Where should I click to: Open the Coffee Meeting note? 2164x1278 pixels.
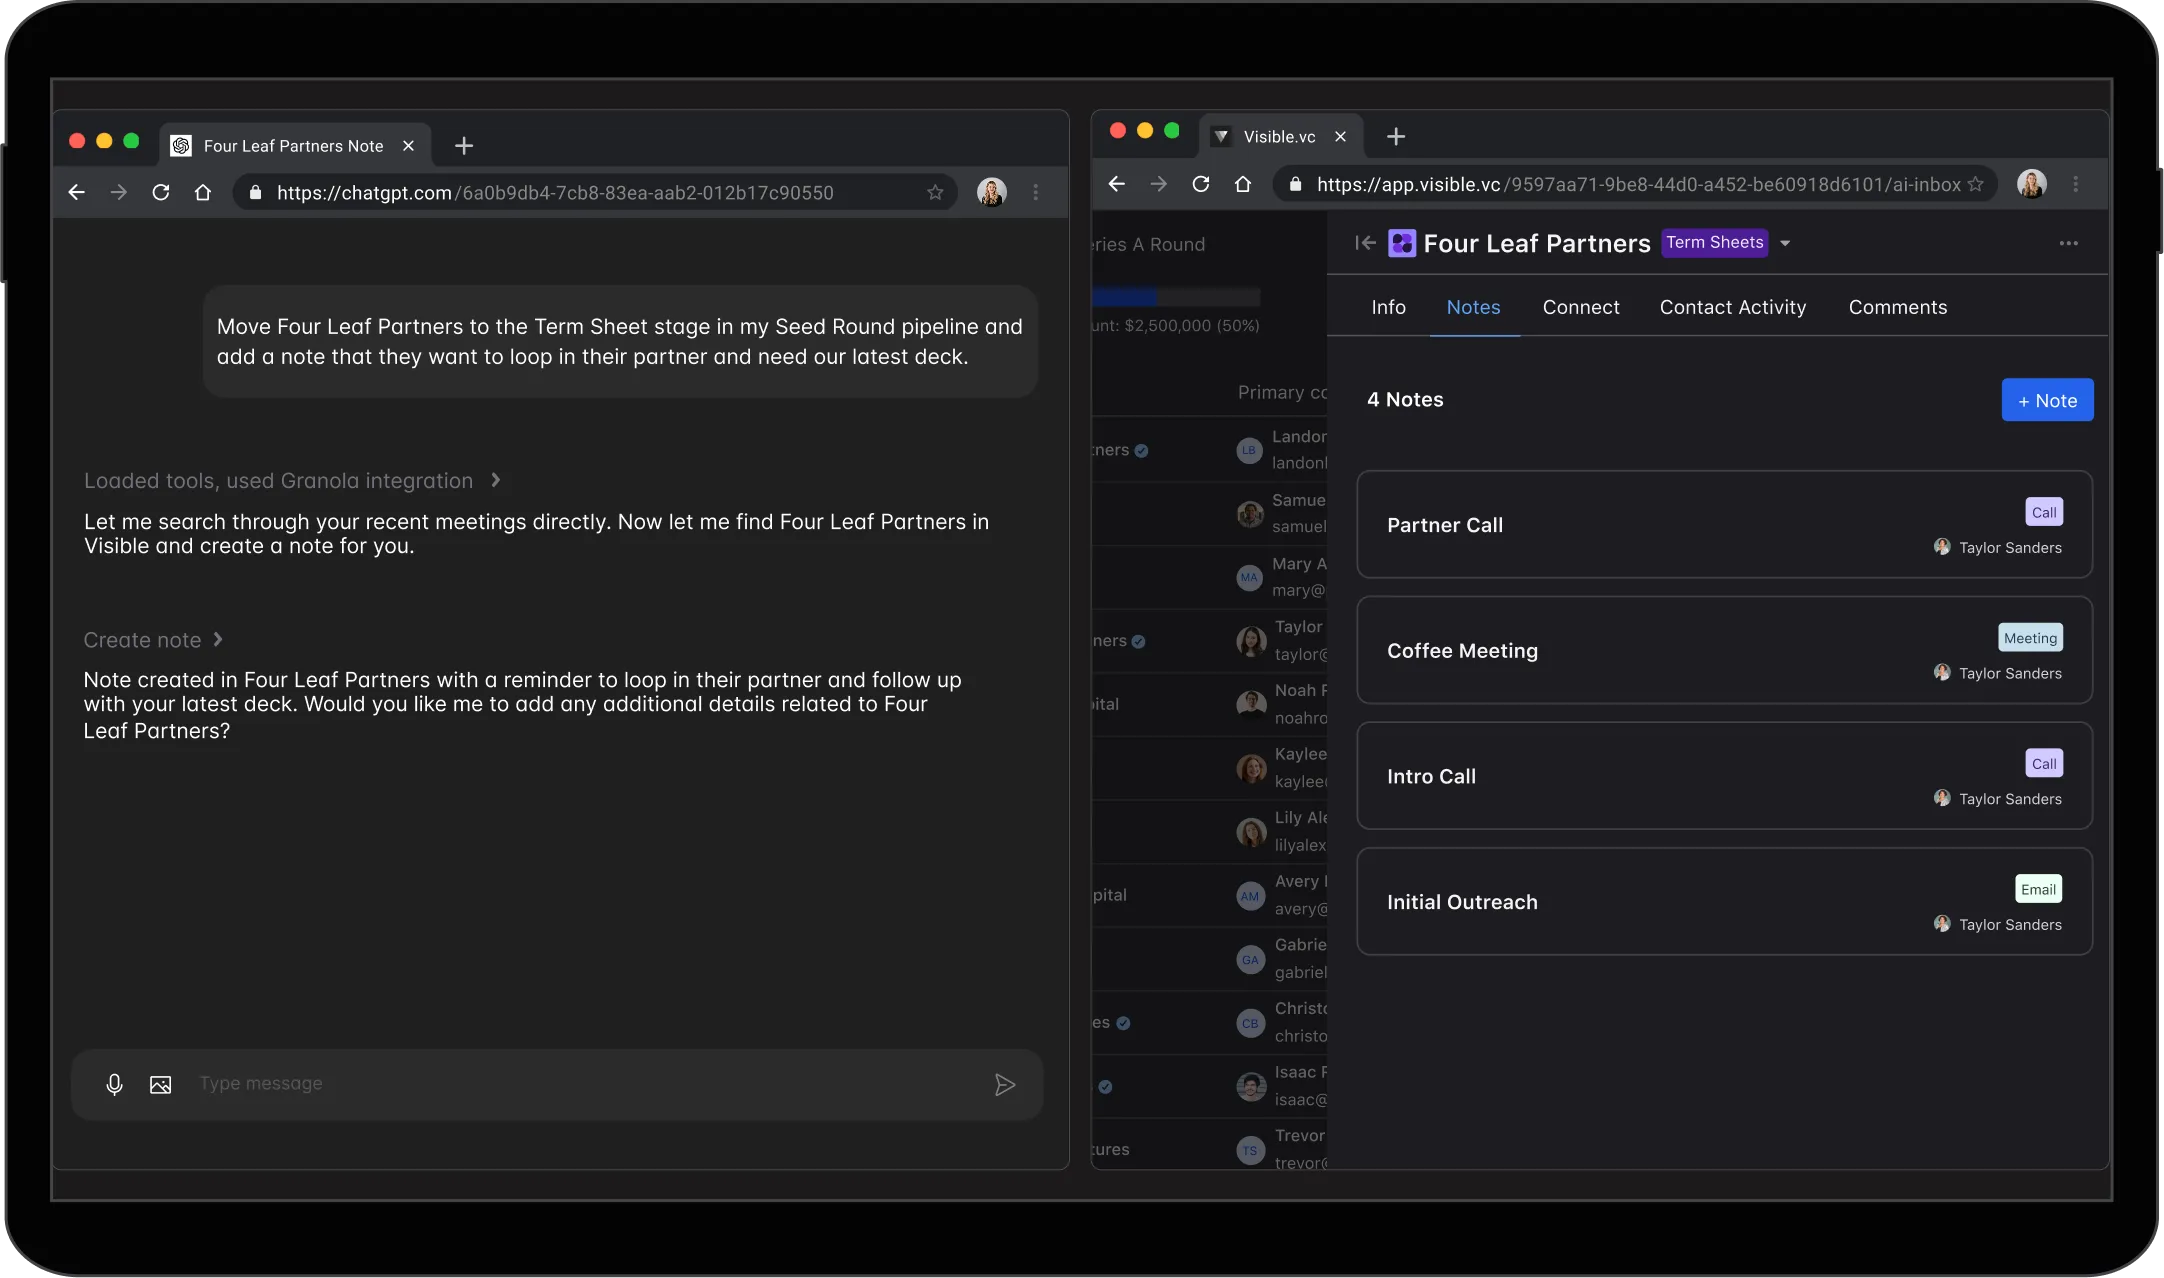pos(1724,651)
